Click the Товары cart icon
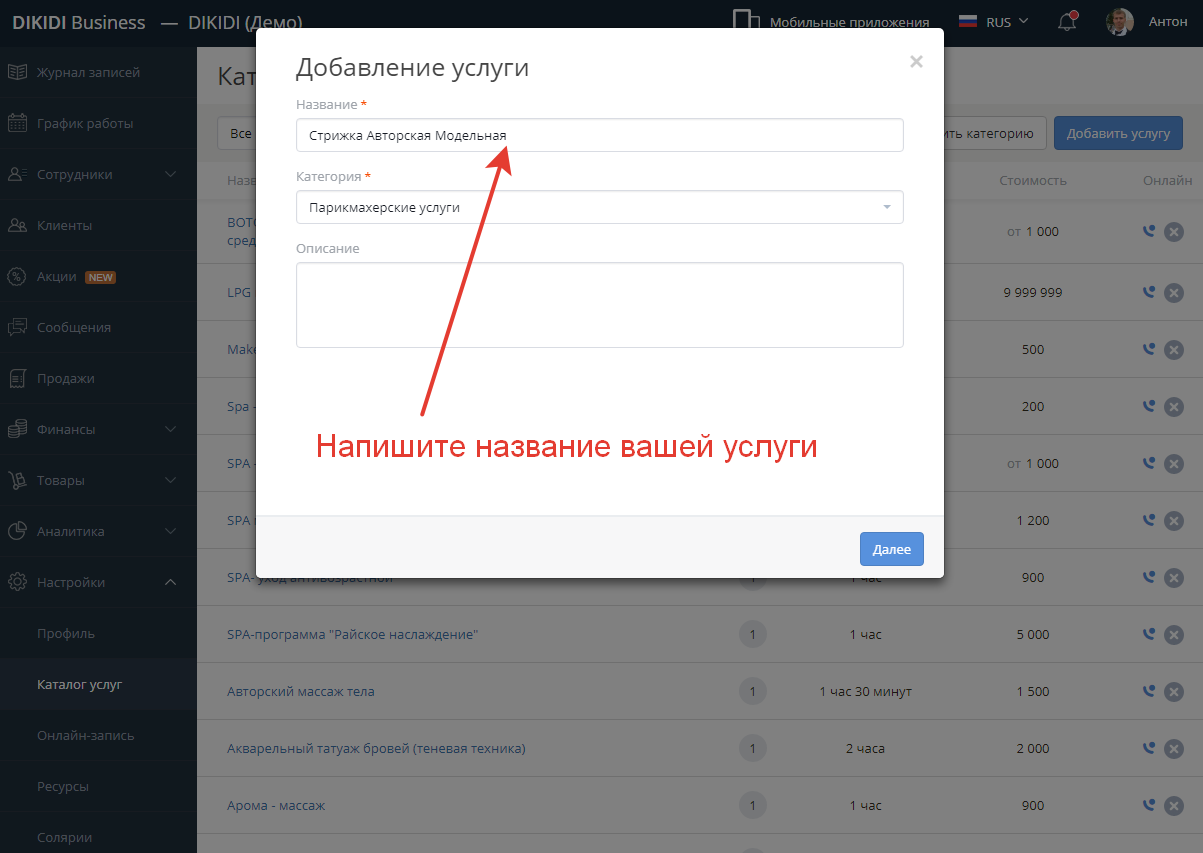 (17, 480)
